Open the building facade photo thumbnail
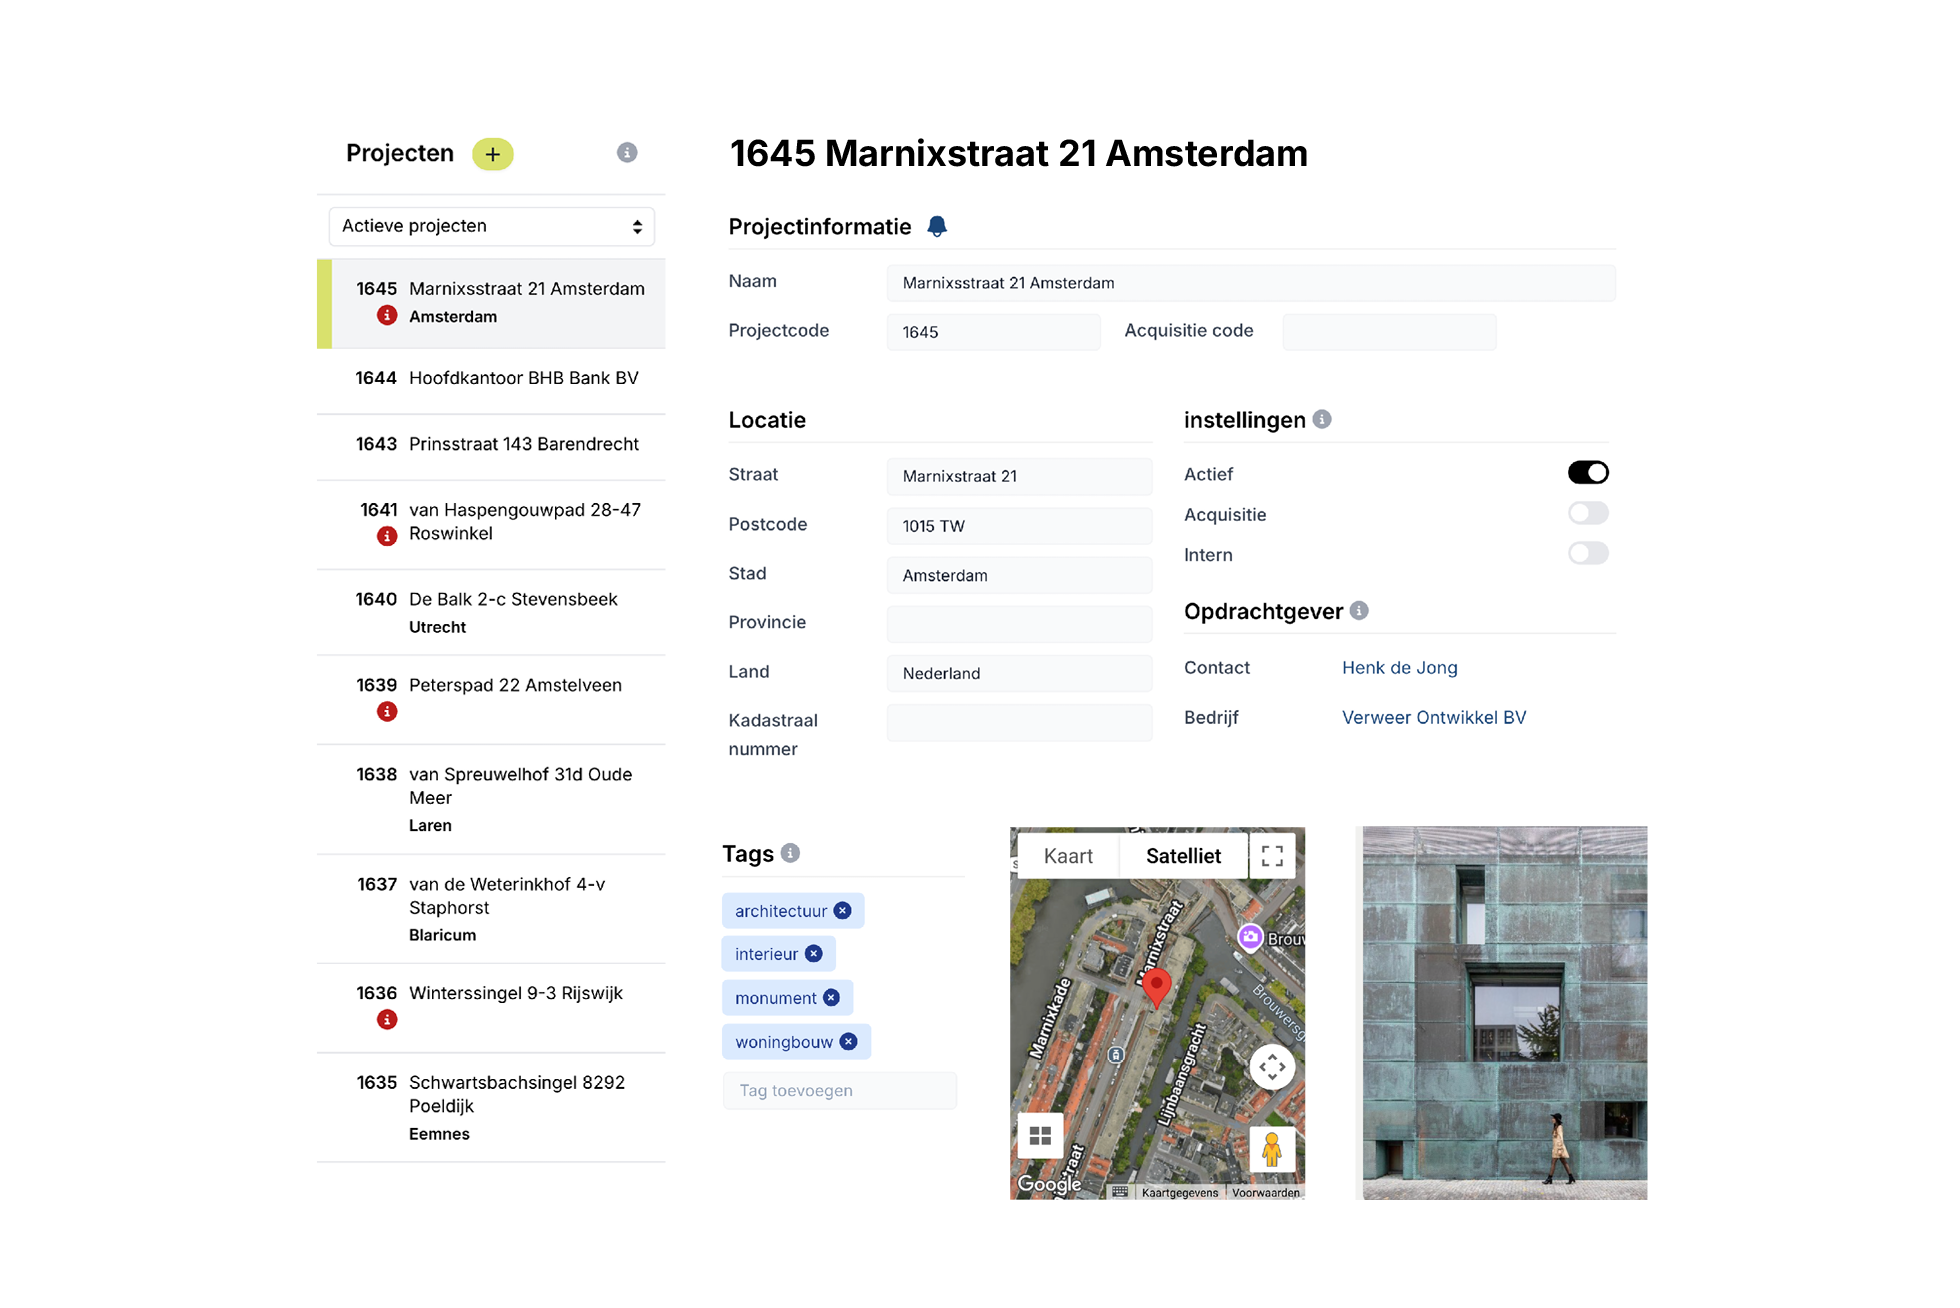The image size is (1960, 1308). tap(1504, 1012)
